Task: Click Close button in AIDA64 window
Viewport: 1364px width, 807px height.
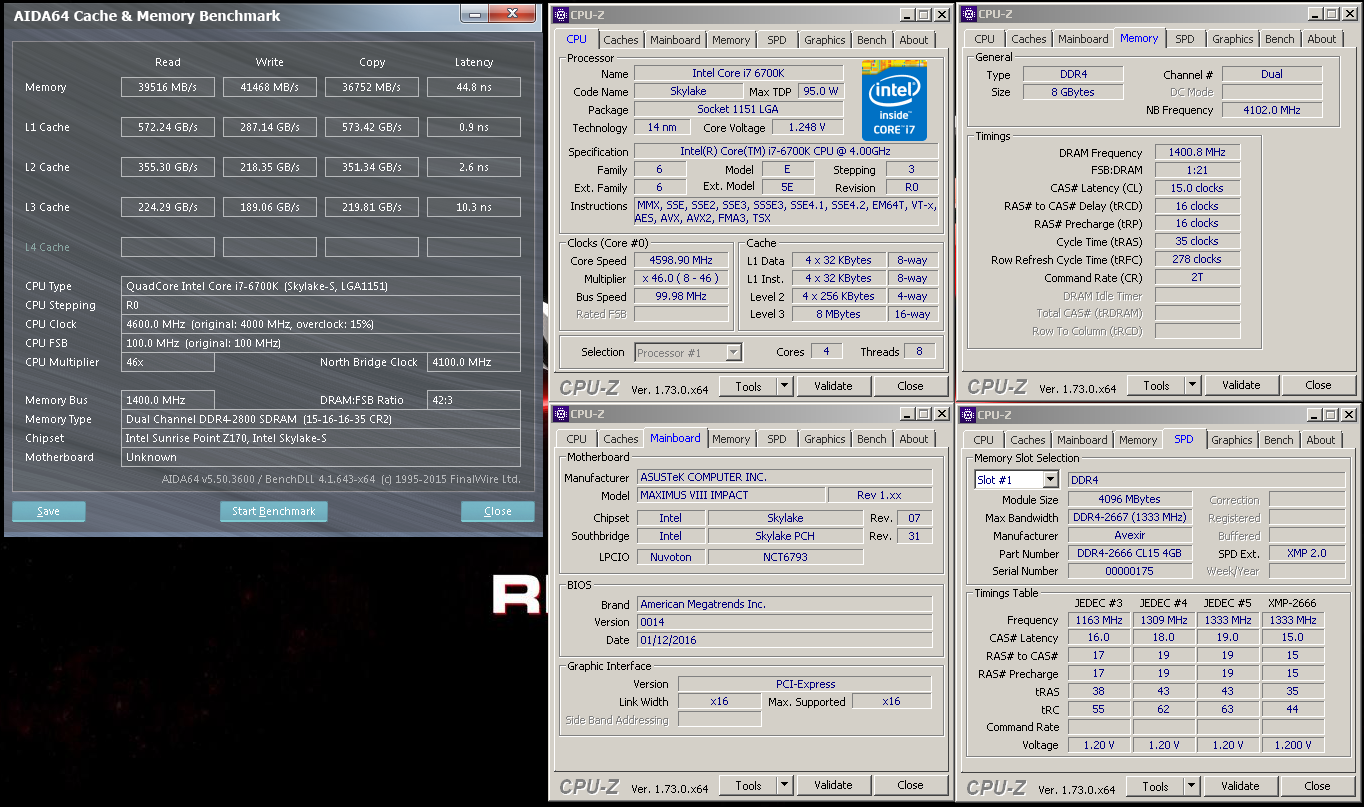Action: 498,511
